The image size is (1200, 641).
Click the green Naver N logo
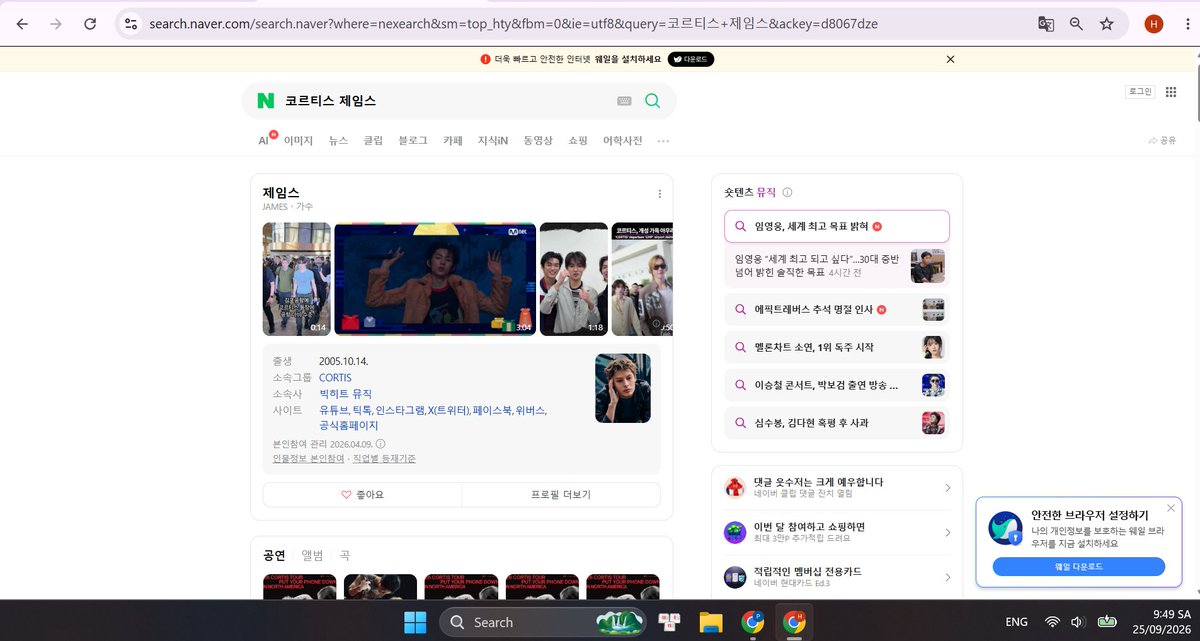(265, 101)
